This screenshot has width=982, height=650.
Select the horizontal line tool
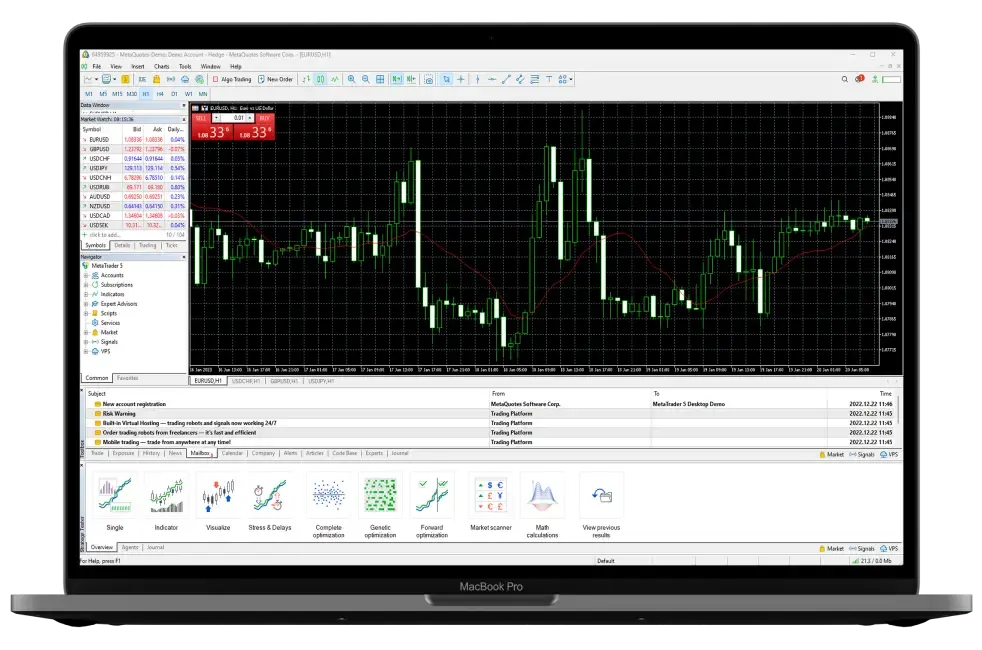coord(492,80)
